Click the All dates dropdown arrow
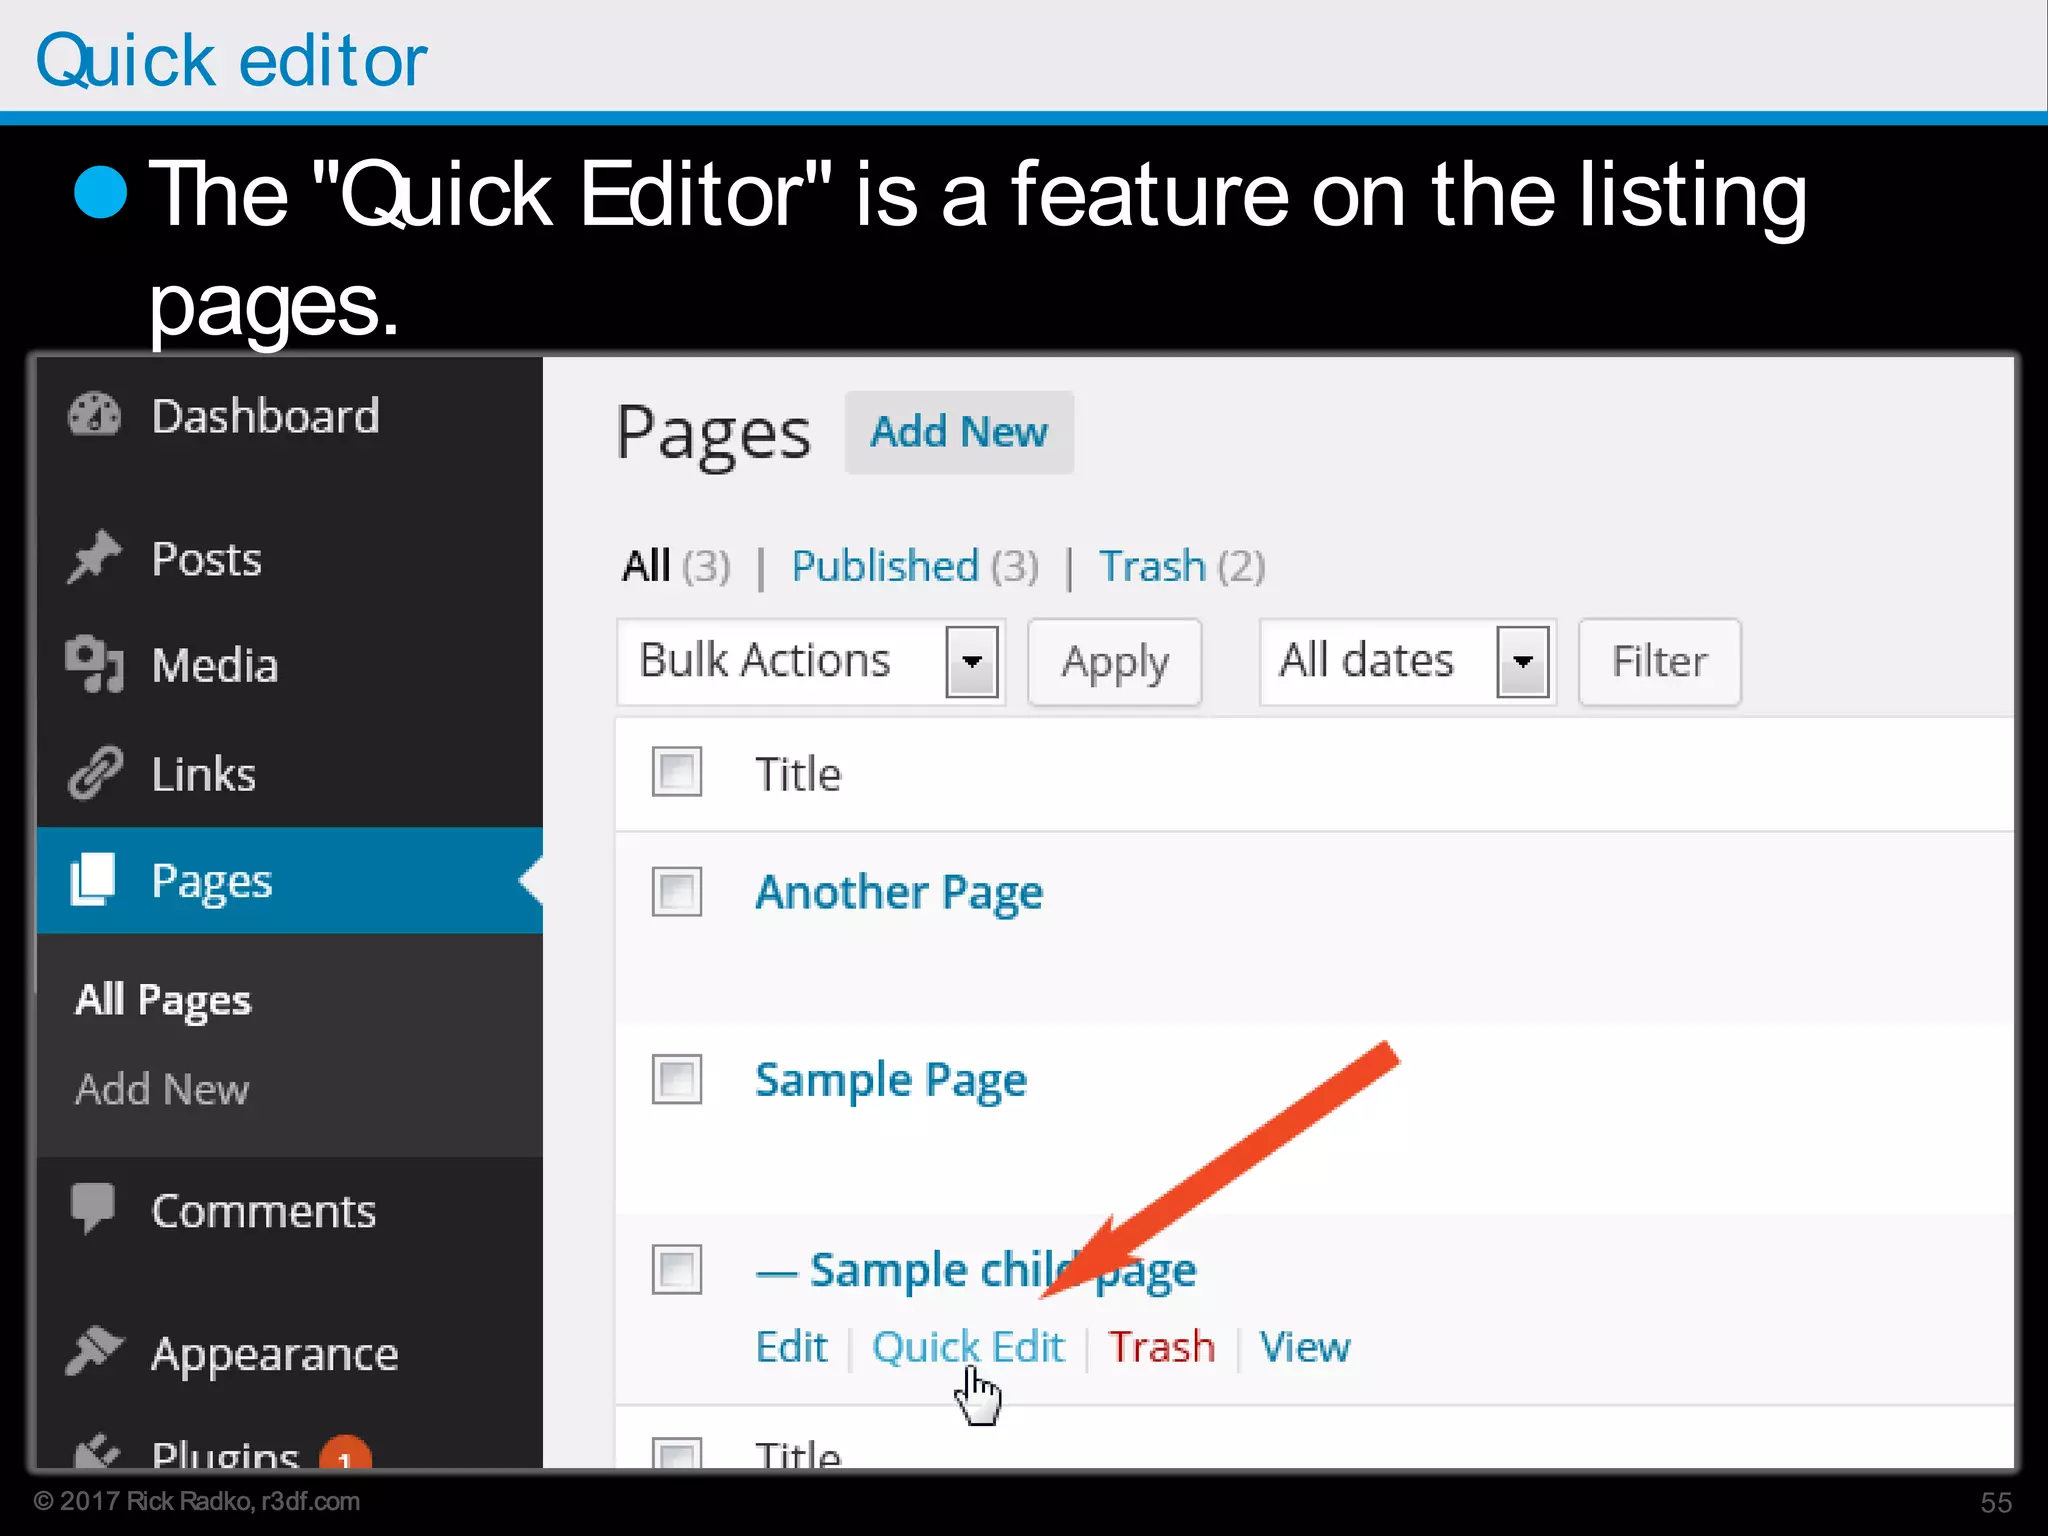The height and width of the screenshot is (1536, 2048). 1523,662
